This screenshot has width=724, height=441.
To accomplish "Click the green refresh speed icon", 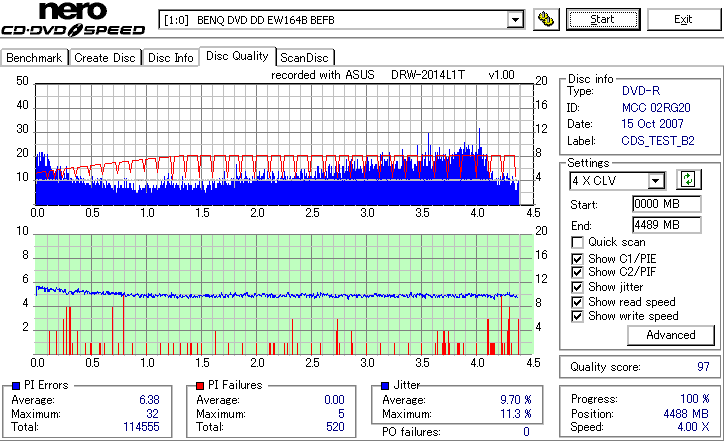I will [688, 180].
